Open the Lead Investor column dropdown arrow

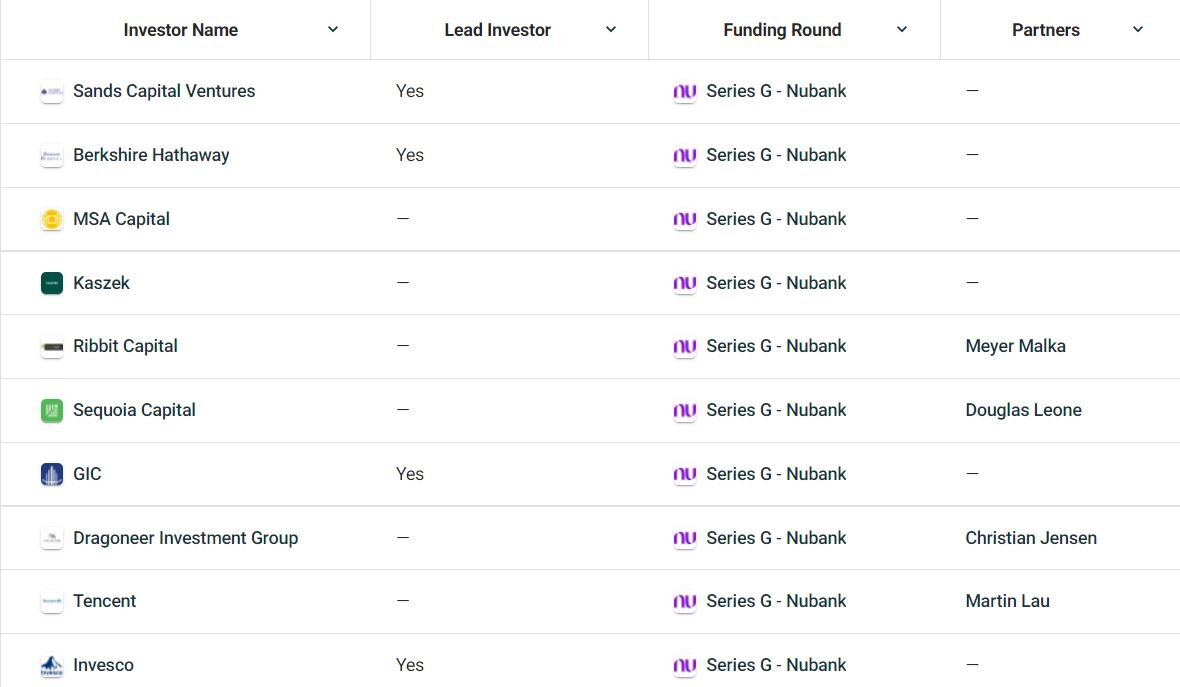(611, 29)
